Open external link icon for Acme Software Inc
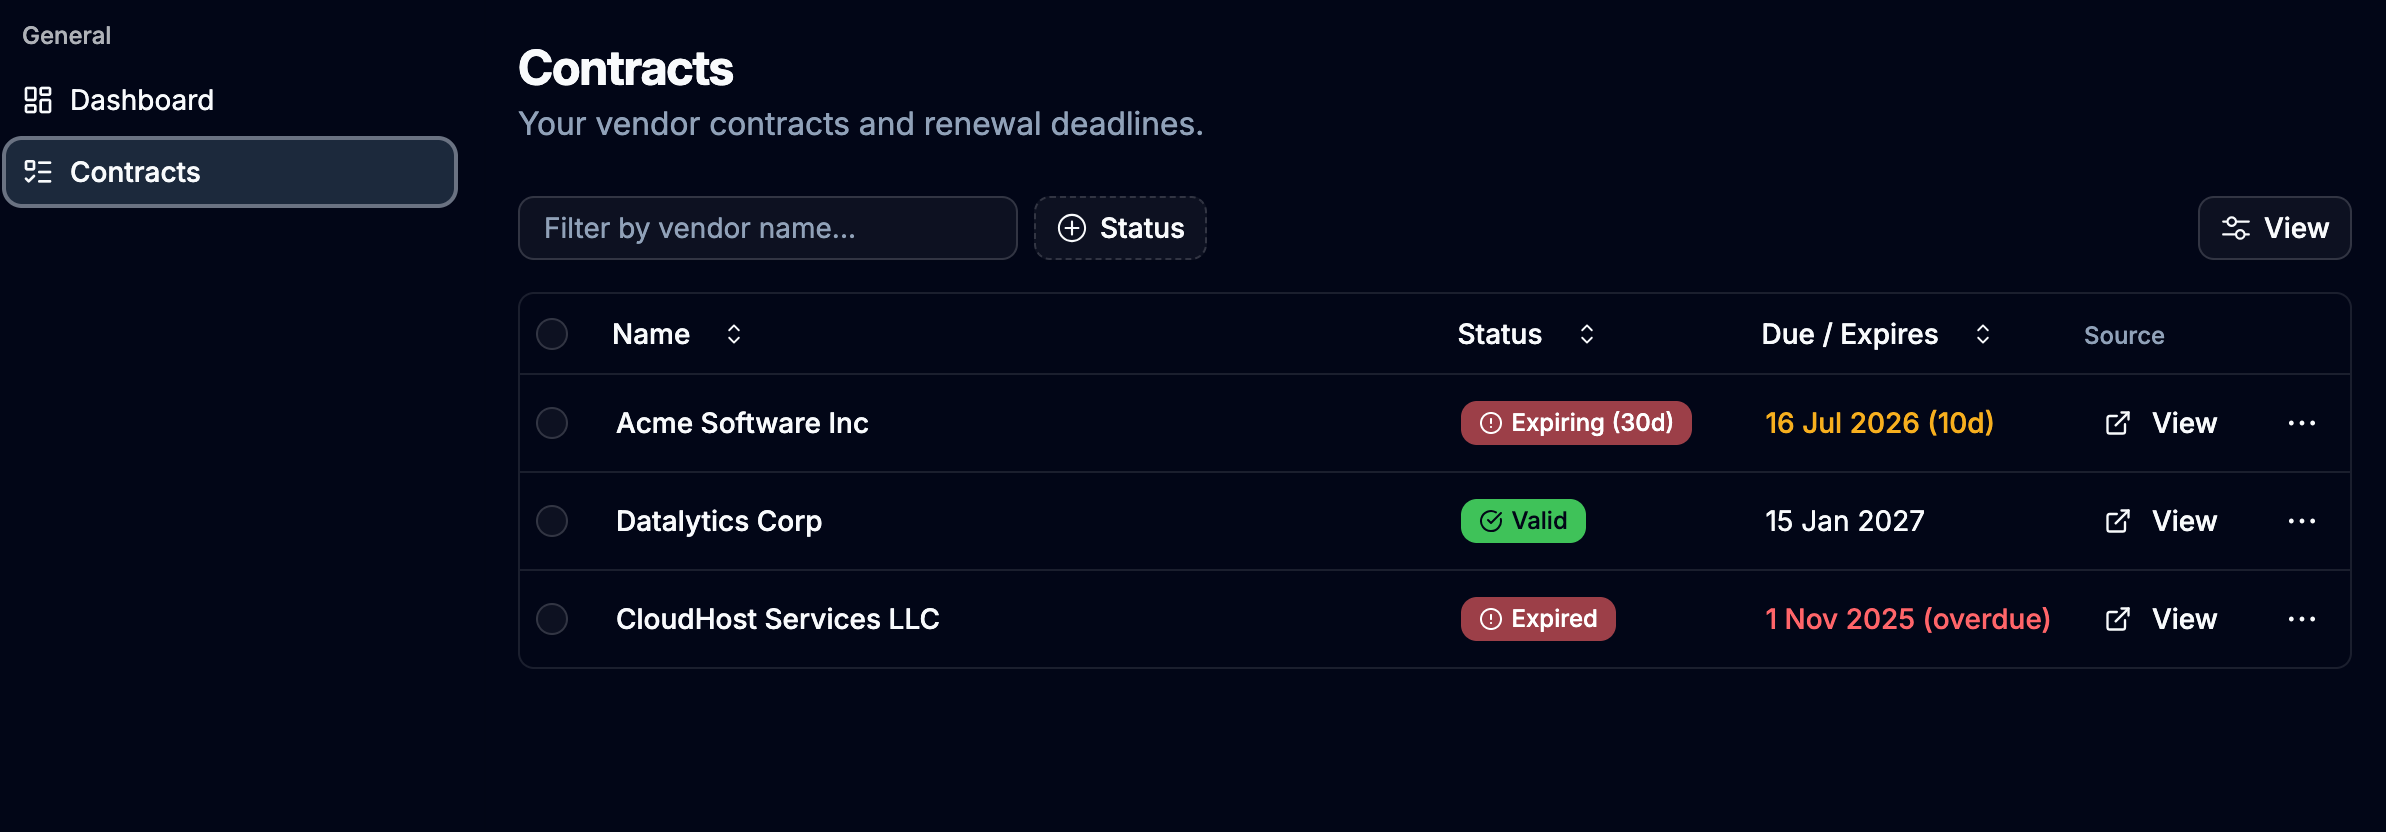The image size is (2386, 832). pos(2117,423)
